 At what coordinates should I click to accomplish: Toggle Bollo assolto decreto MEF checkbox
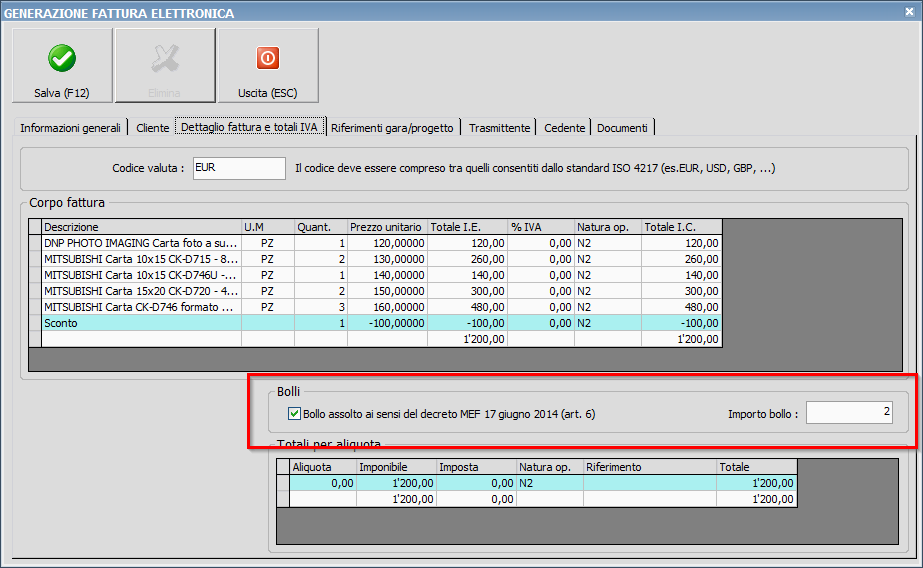(x=294, y=414)
